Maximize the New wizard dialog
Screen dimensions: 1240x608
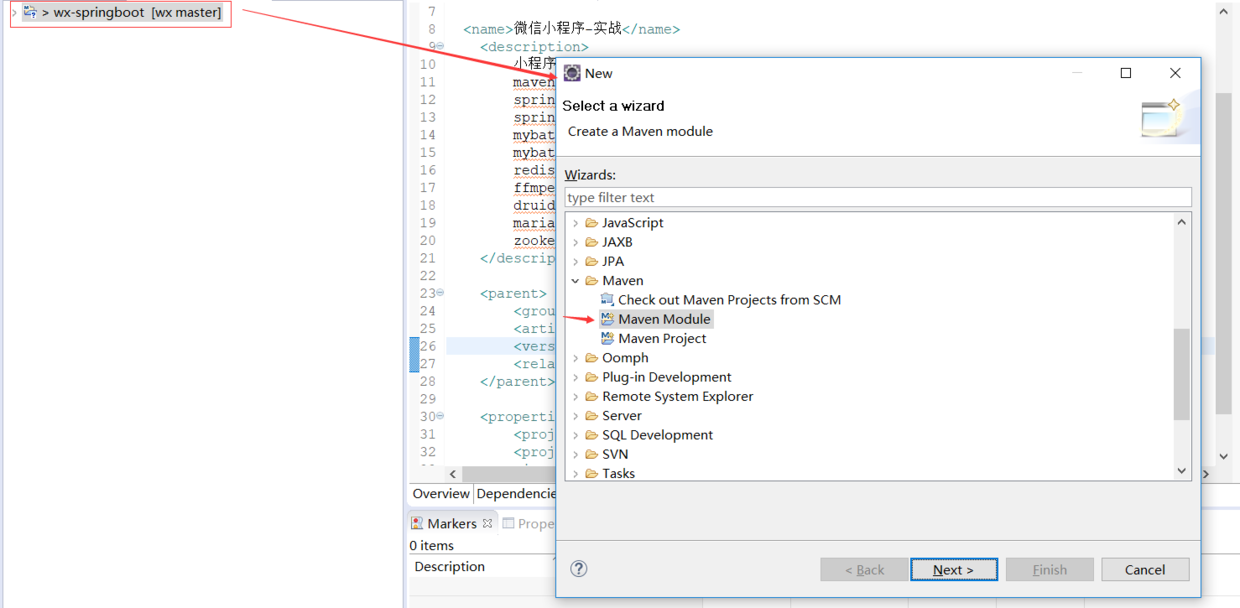point(1126,73)
